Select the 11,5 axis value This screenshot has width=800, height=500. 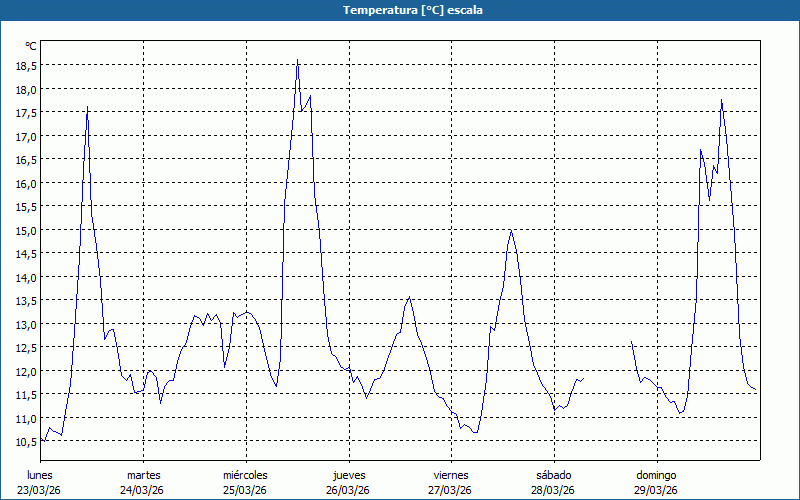(x=26, y=394)
